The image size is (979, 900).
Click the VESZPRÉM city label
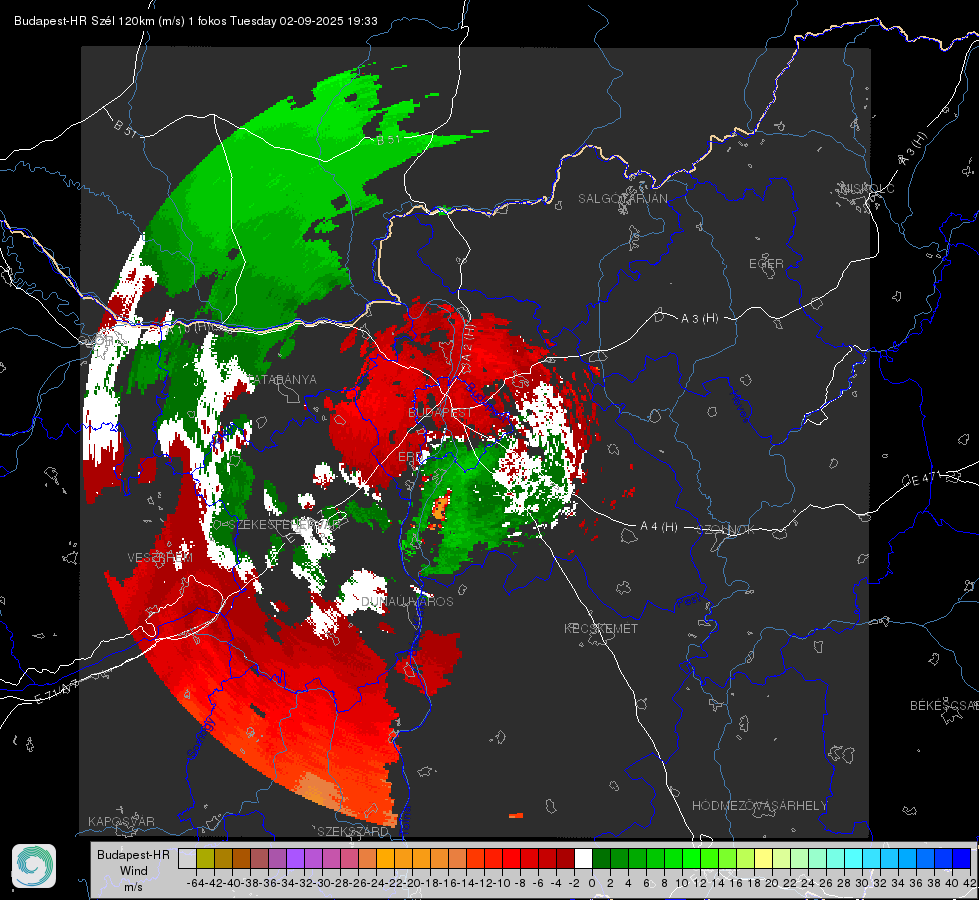tap(160, 558)
